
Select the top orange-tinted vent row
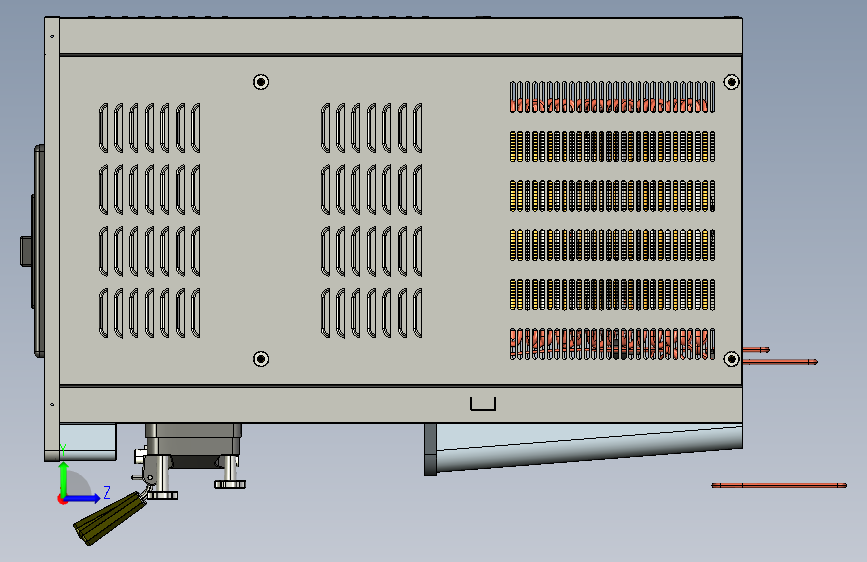click(612, 97)
